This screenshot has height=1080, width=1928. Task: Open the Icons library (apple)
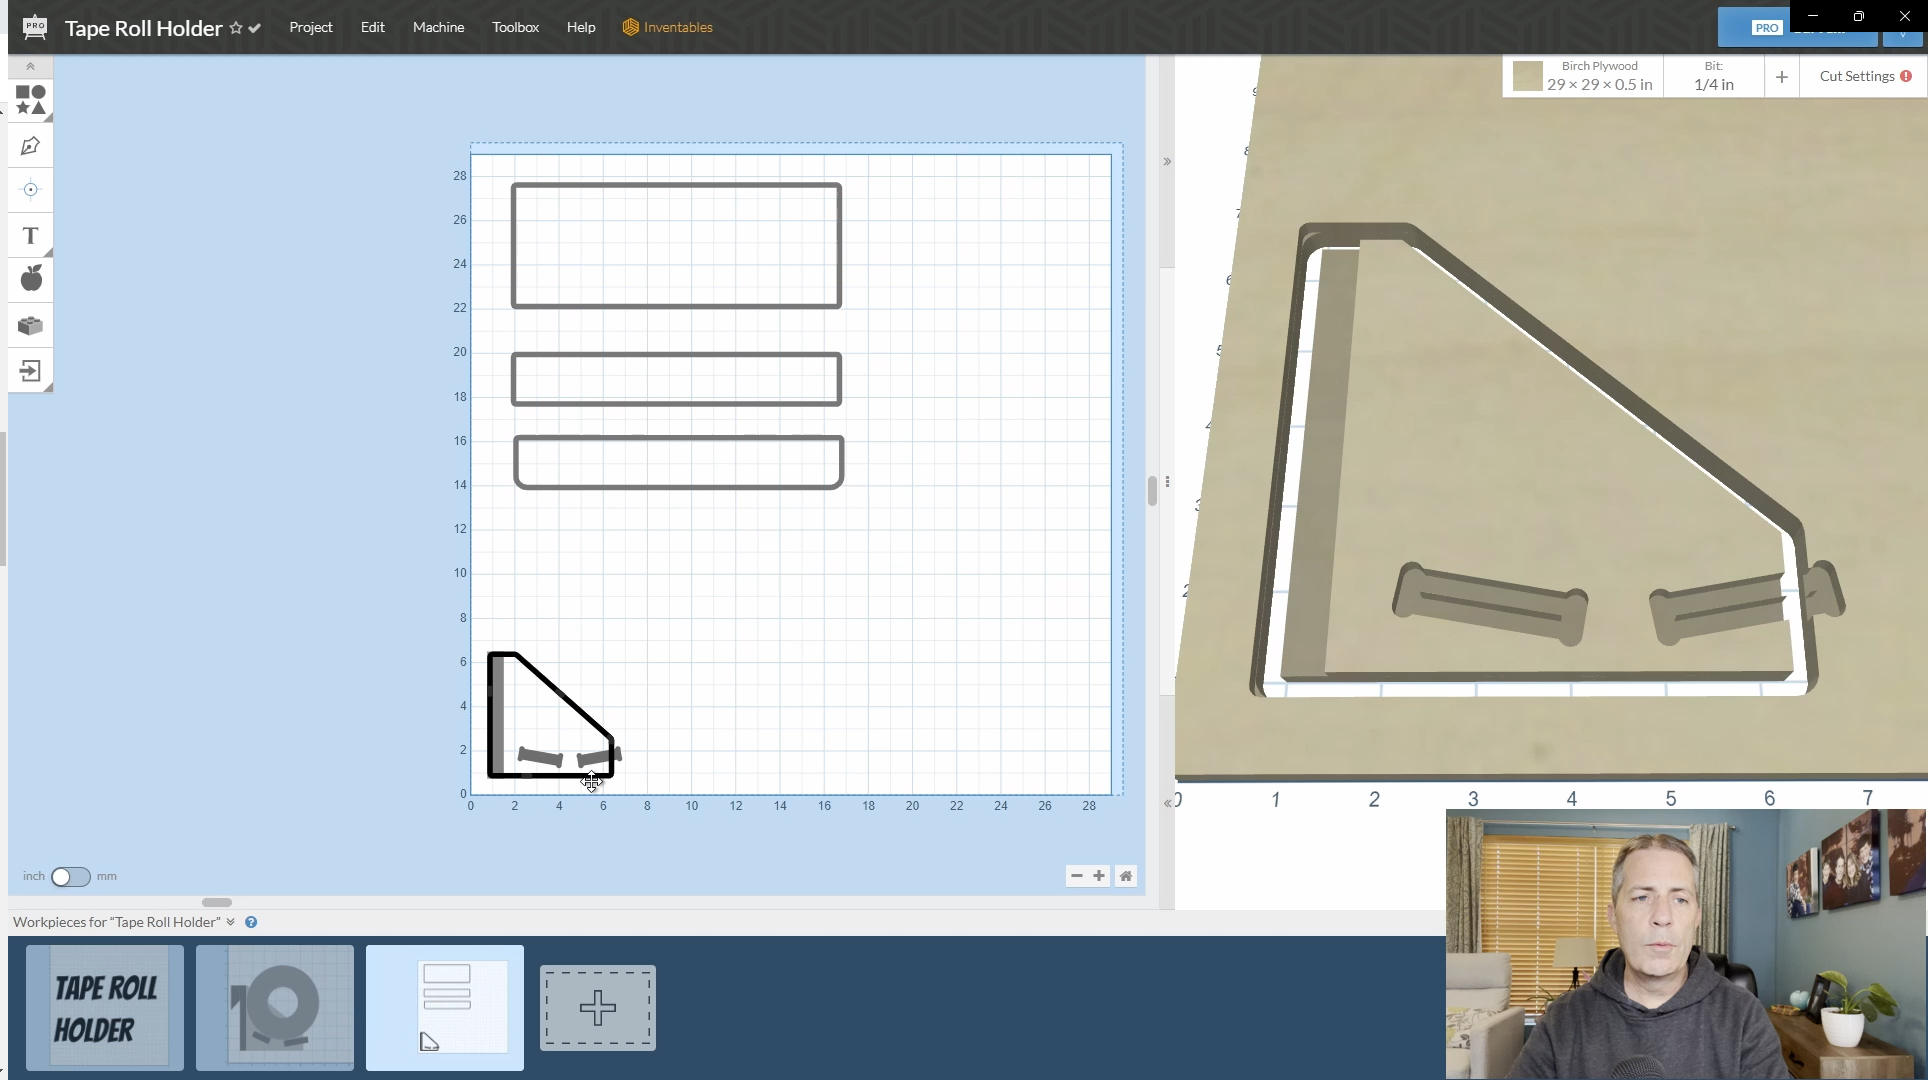[31, 279]
